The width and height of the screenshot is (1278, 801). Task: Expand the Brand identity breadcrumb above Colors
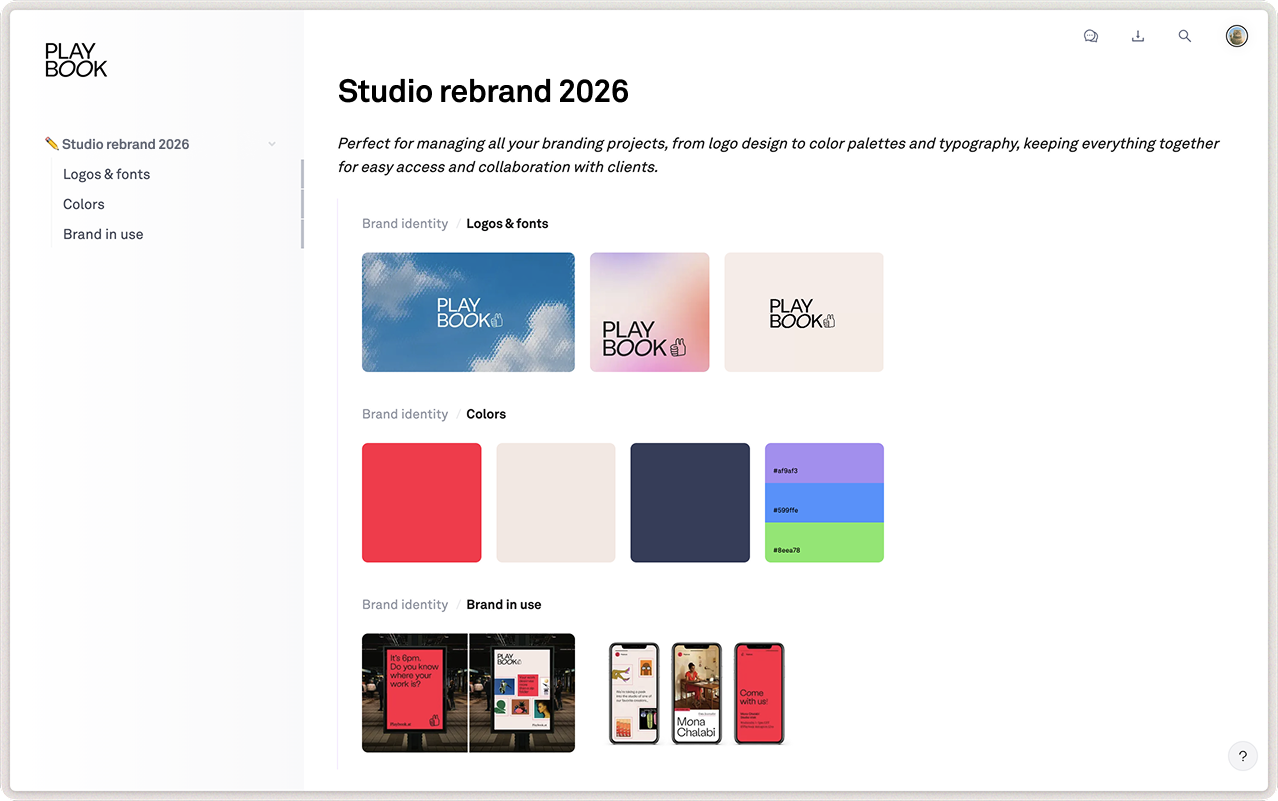click(404, 413)
